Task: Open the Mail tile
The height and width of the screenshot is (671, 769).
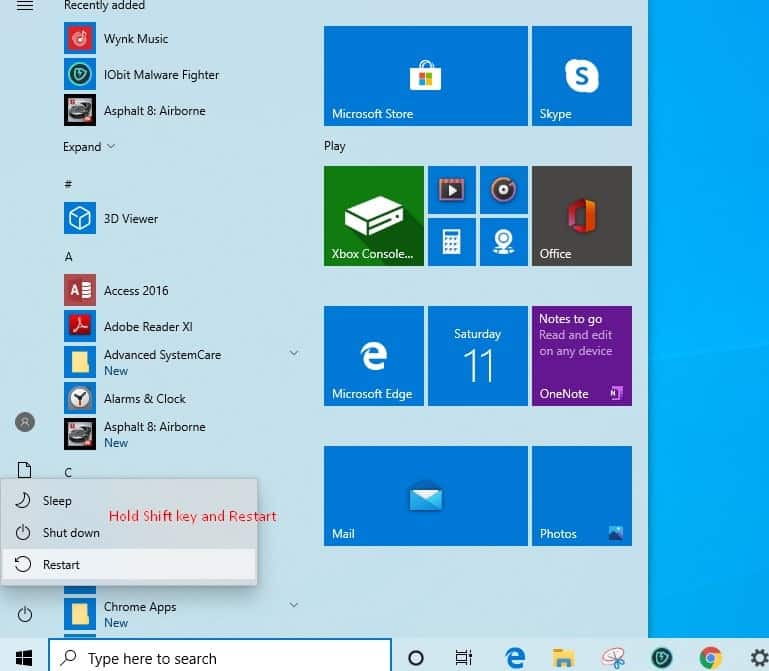Action: (425, 496)
